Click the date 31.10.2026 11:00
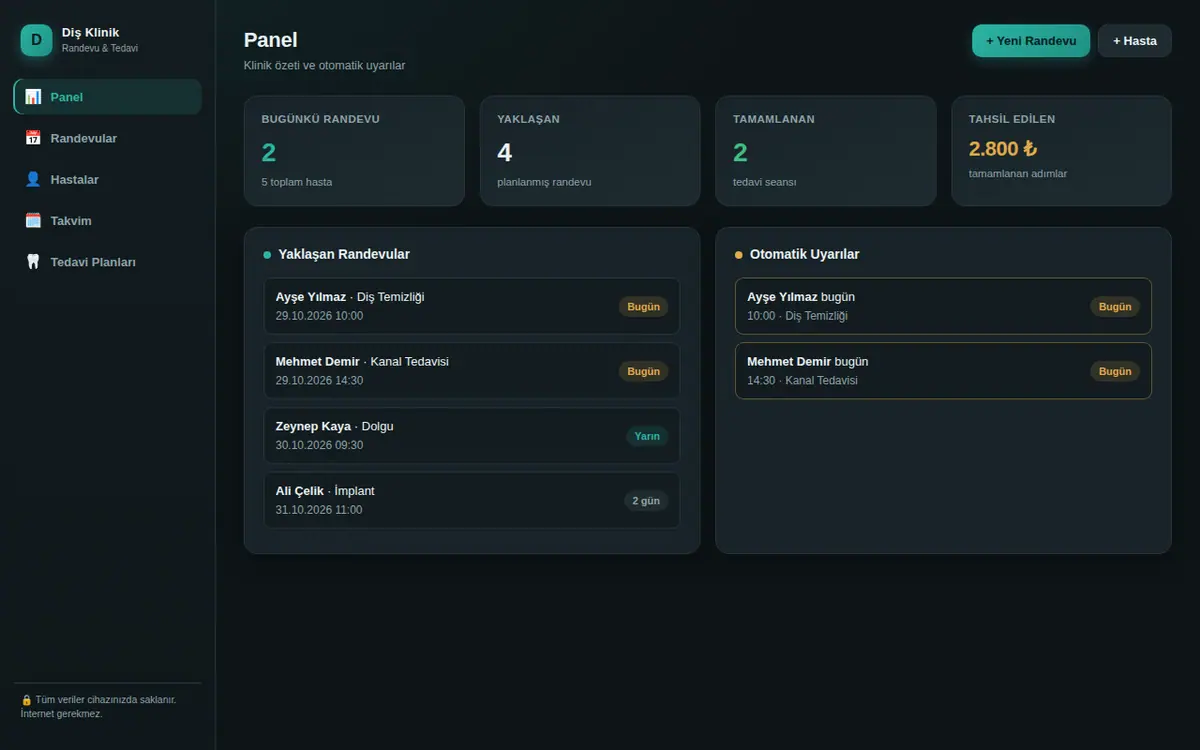1200x750 pixels. click(x=319, y=510)
